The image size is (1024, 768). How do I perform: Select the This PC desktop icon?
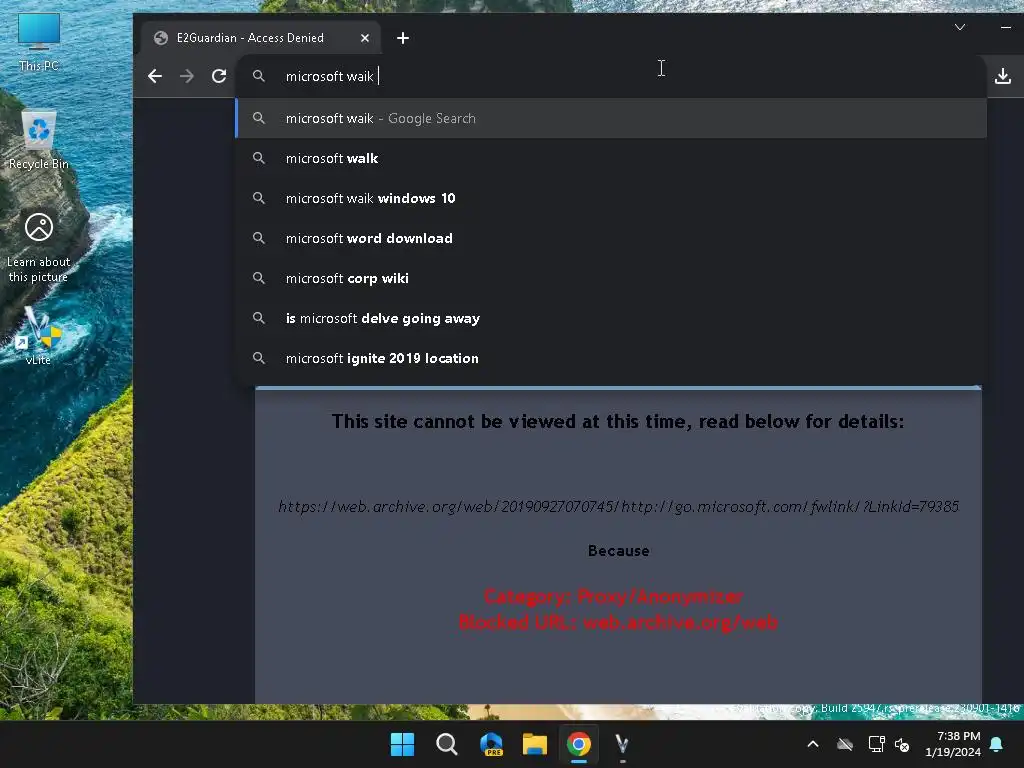[39, 42]
